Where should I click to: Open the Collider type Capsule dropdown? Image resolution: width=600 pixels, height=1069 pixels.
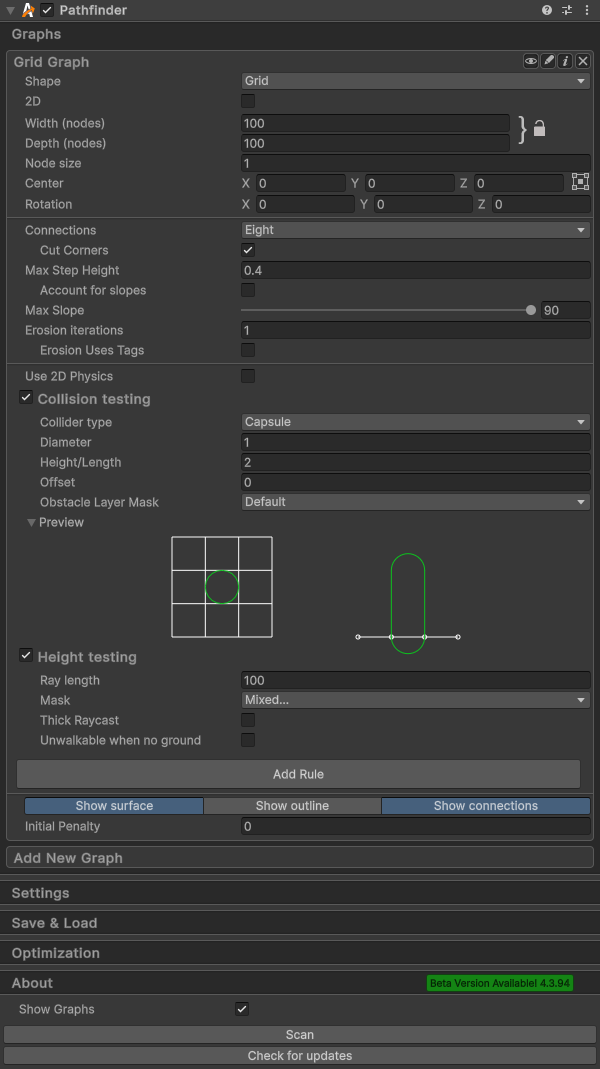[415, 422]
